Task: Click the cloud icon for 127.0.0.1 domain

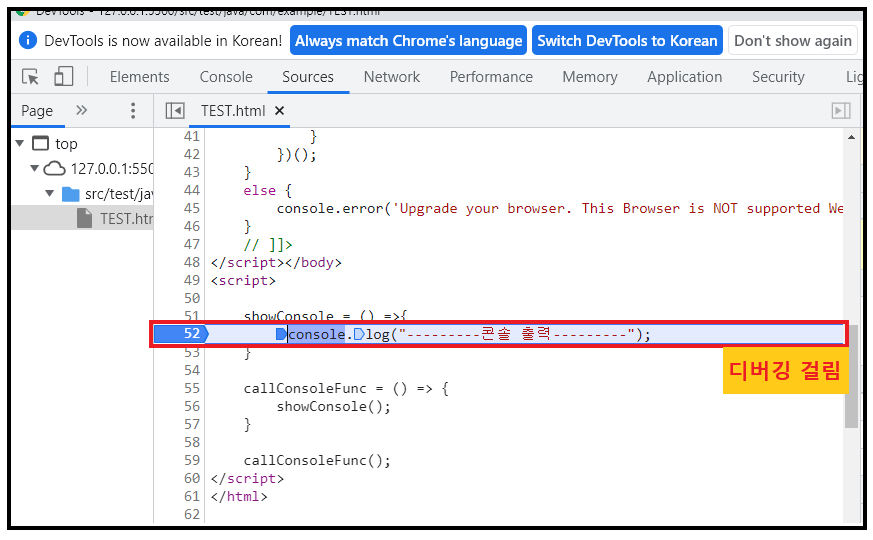Action: pos(55,168)
